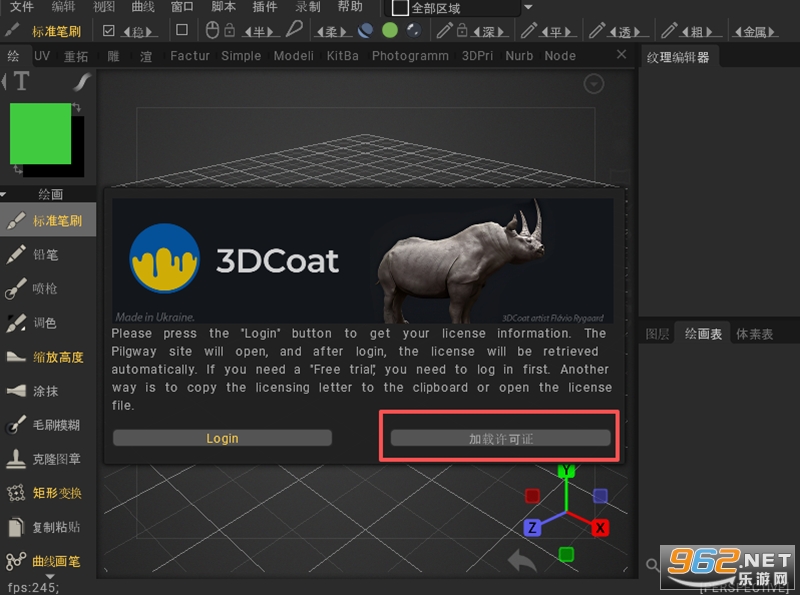800x595 pixels.
Task: Open the 窗口 window menu
Action: (182, 7)
